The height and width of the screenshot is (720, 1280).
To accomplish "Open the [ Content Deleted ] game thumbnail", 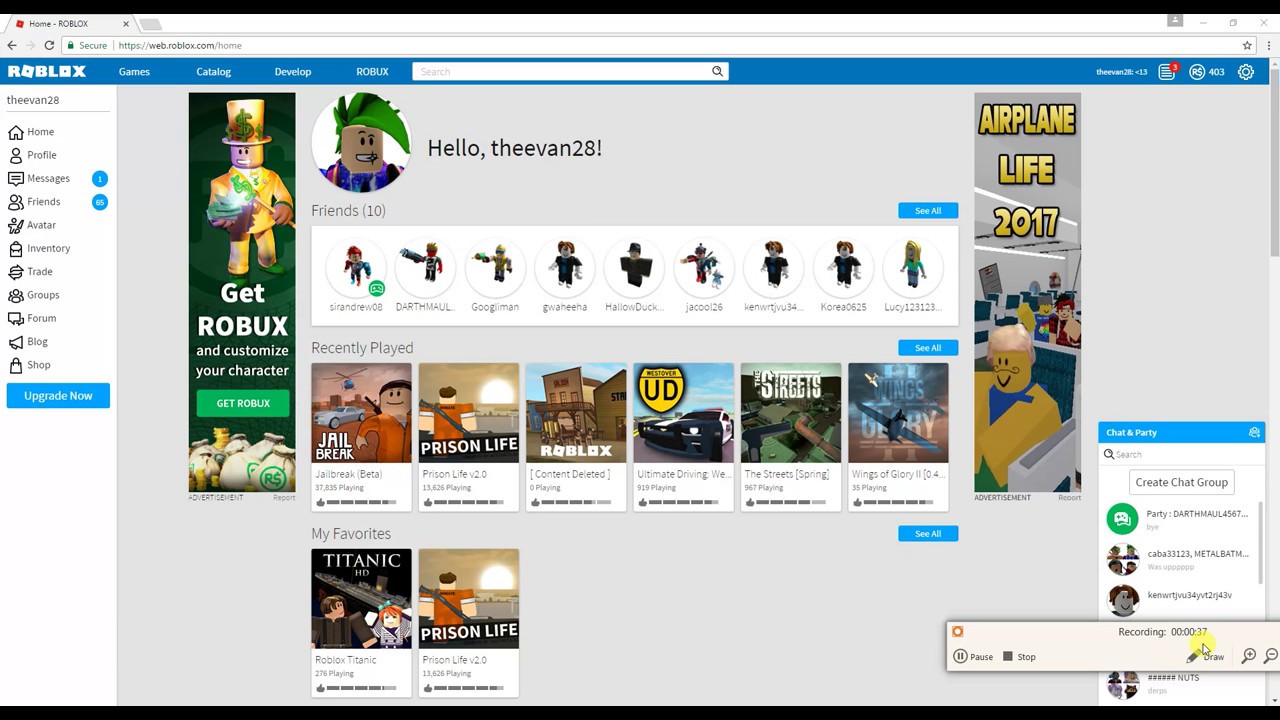I will coord(576,413).
